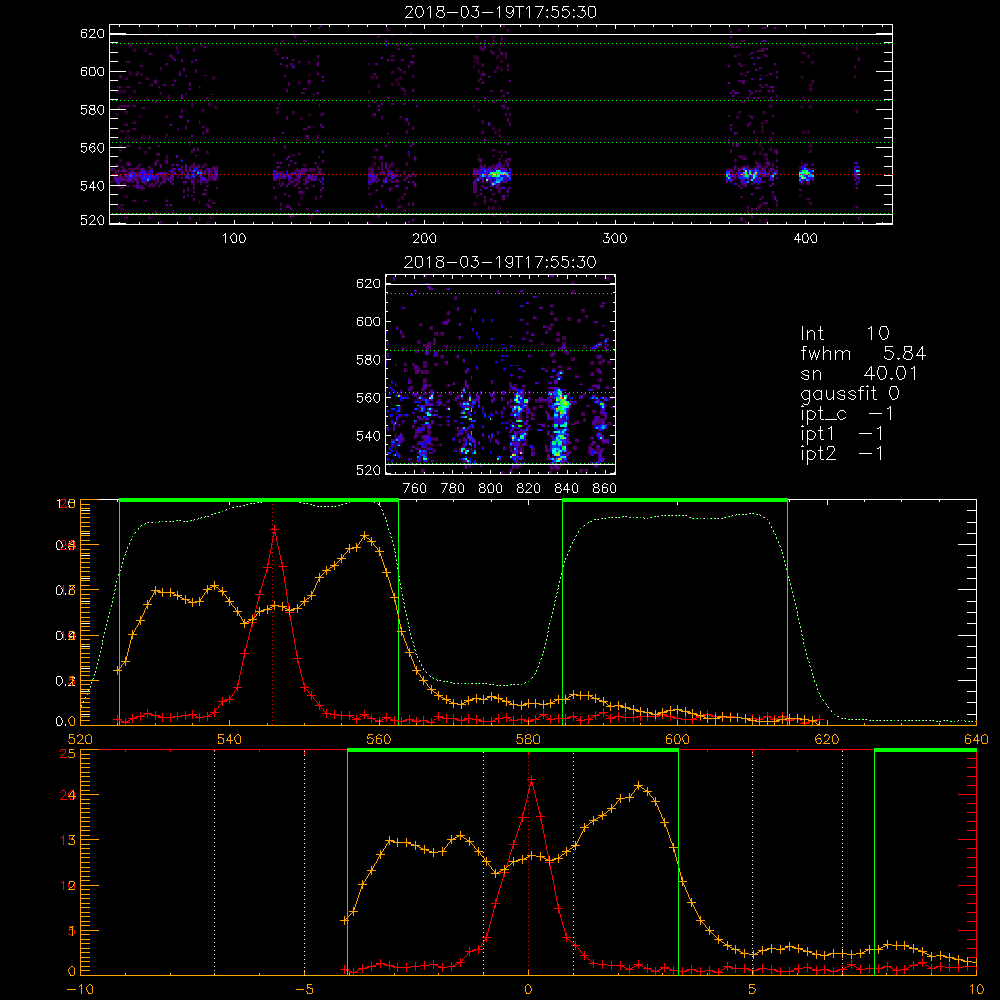Click the bright column near 815 in zoomed image
Screen dimensions: 1000x1000
click(518, 424)
